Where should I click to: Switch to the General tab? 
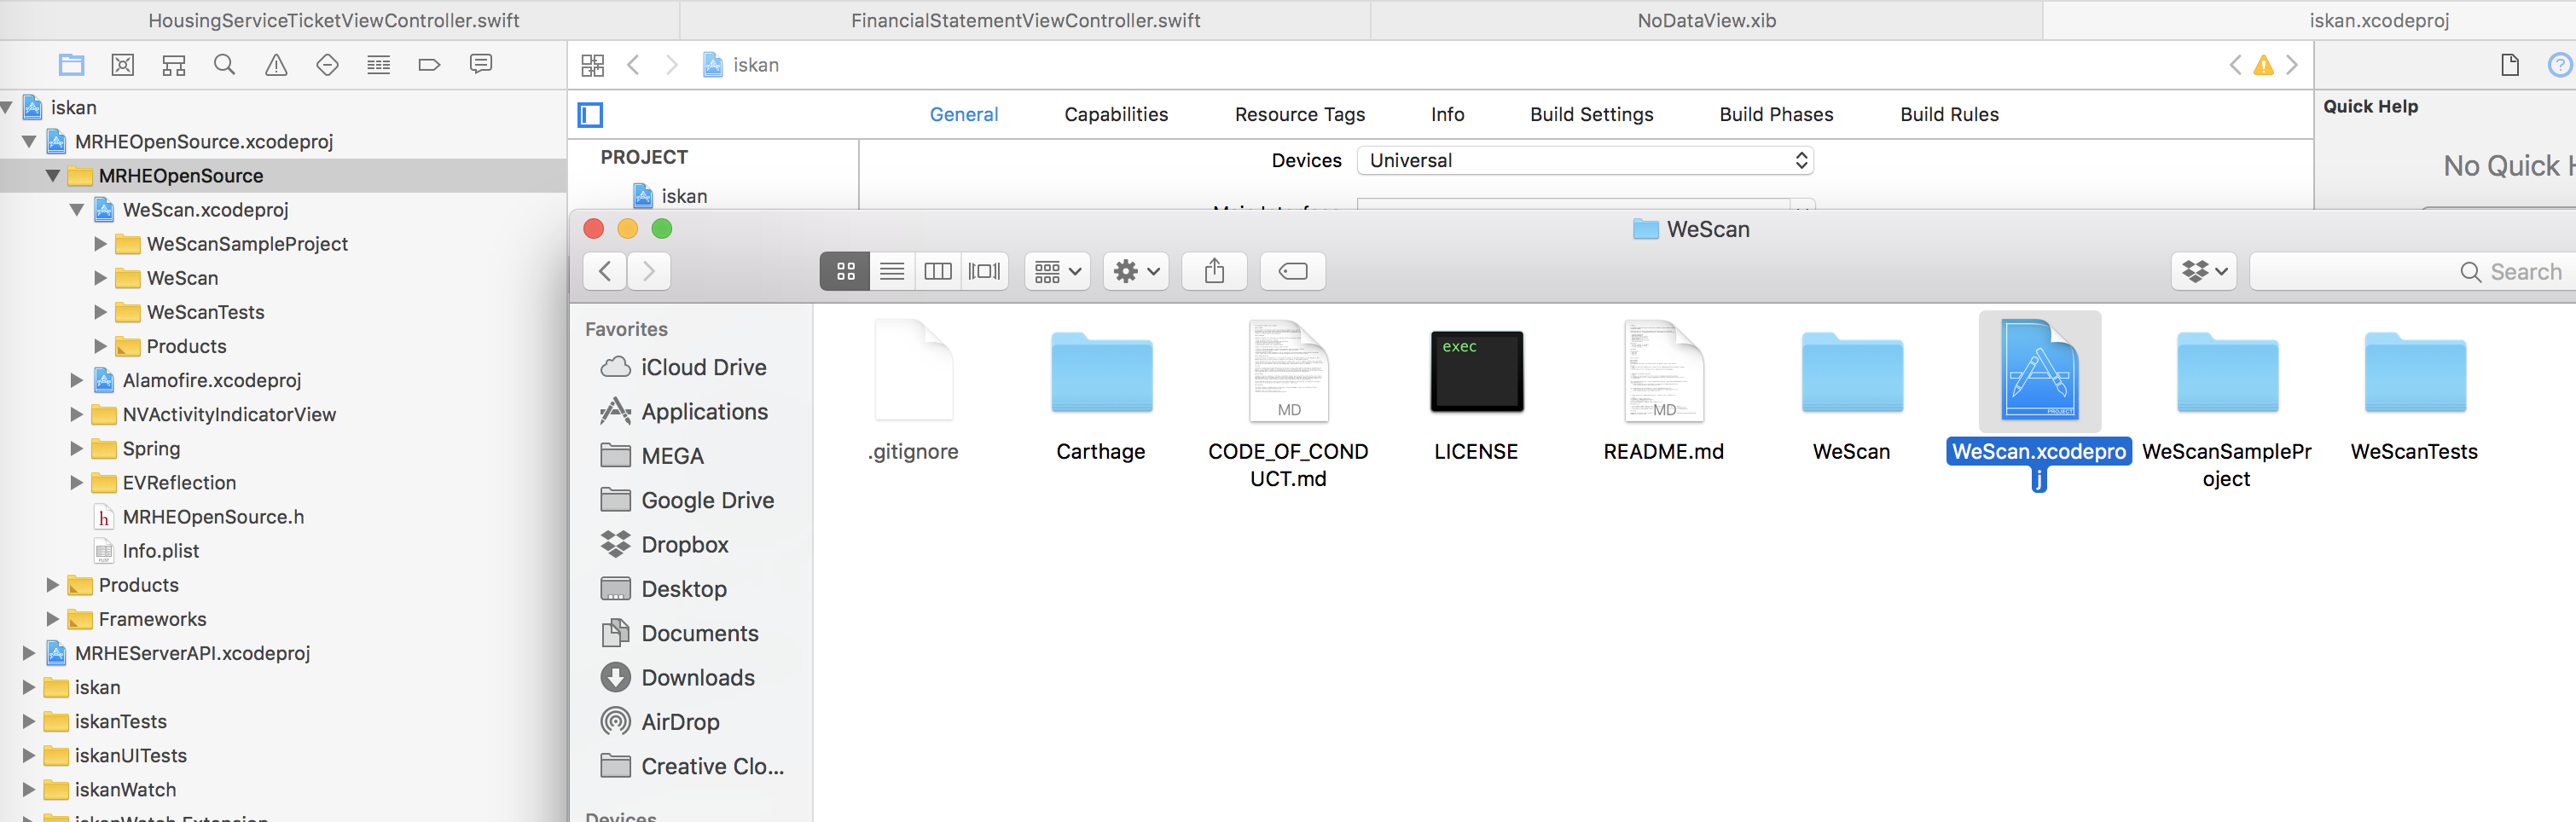964,115
